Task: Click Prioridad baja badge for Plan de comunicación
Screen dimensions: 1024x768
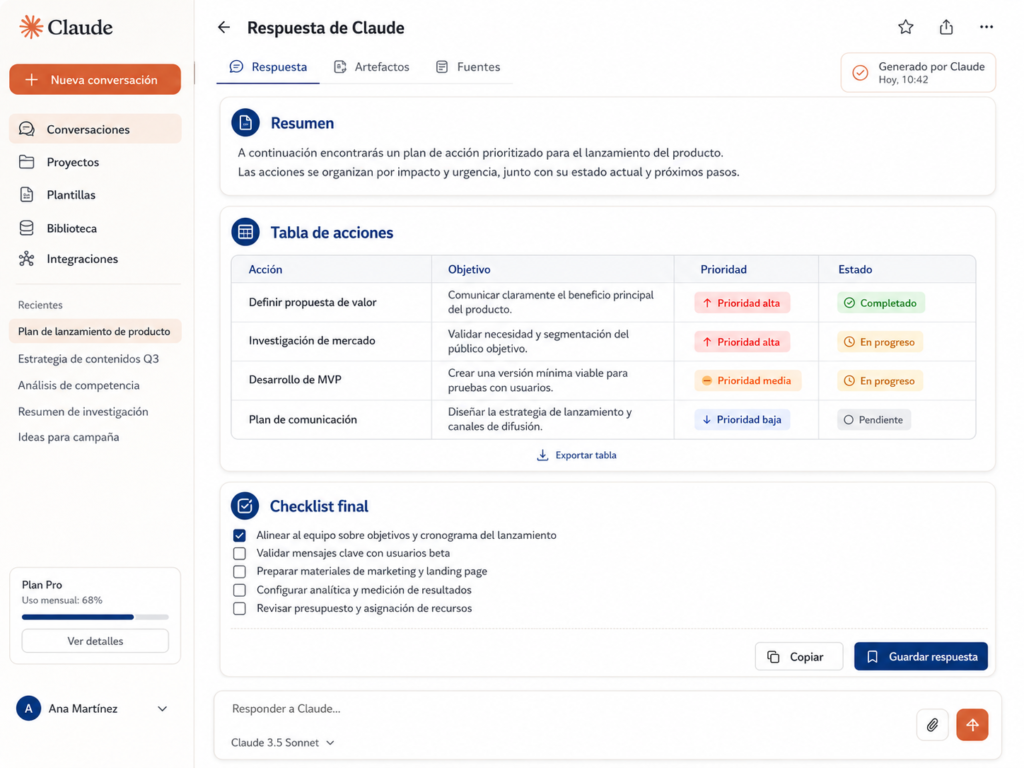Action: (x=742, y=419)
